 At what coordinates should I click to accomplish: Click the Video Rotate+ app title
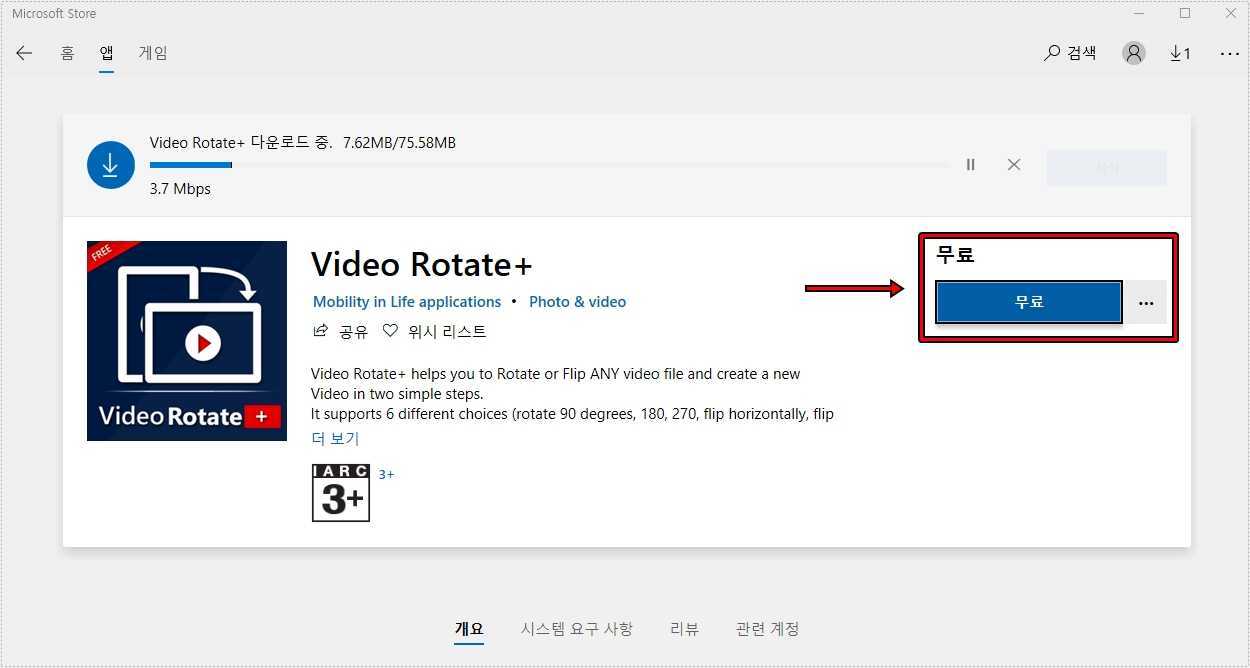pyautogui.click(x=421, y=264)
